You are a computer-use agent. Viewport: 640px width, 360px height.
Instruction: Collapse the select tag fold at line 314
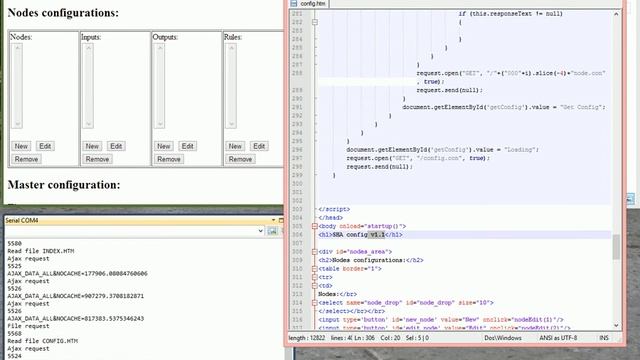315,303
